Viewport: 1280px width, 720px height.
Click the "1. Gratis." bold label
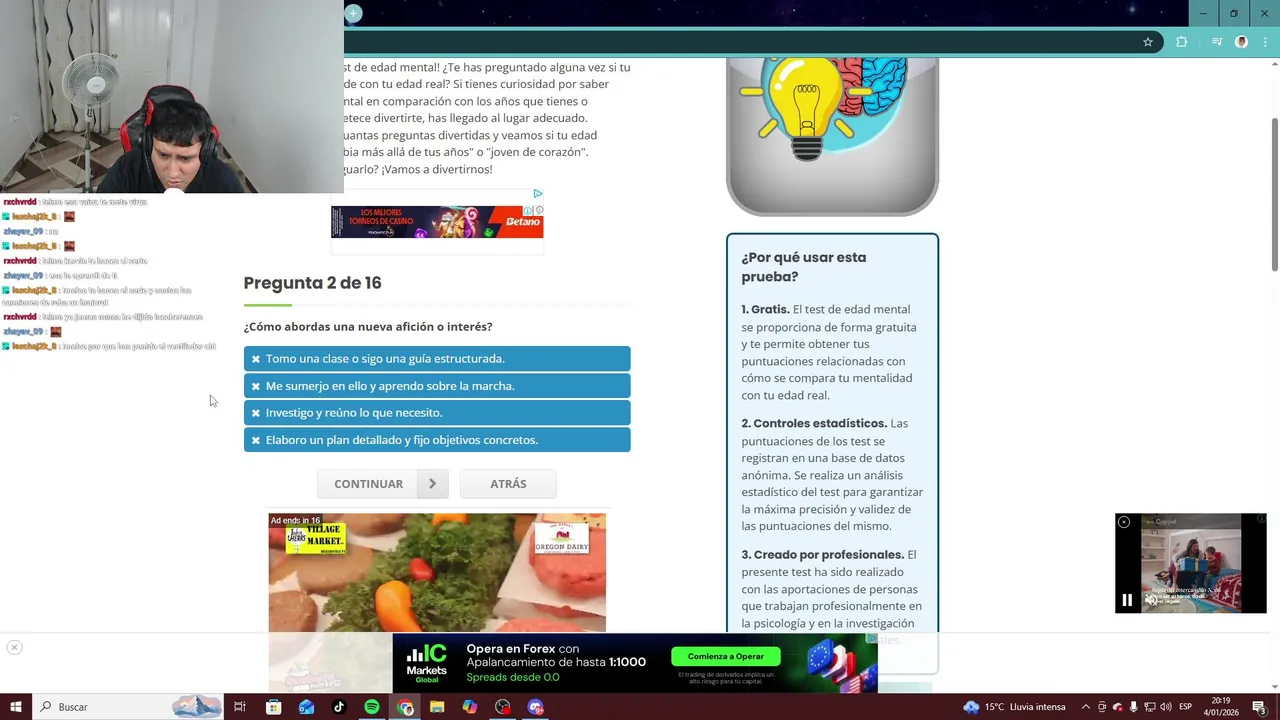click(765, 310)
